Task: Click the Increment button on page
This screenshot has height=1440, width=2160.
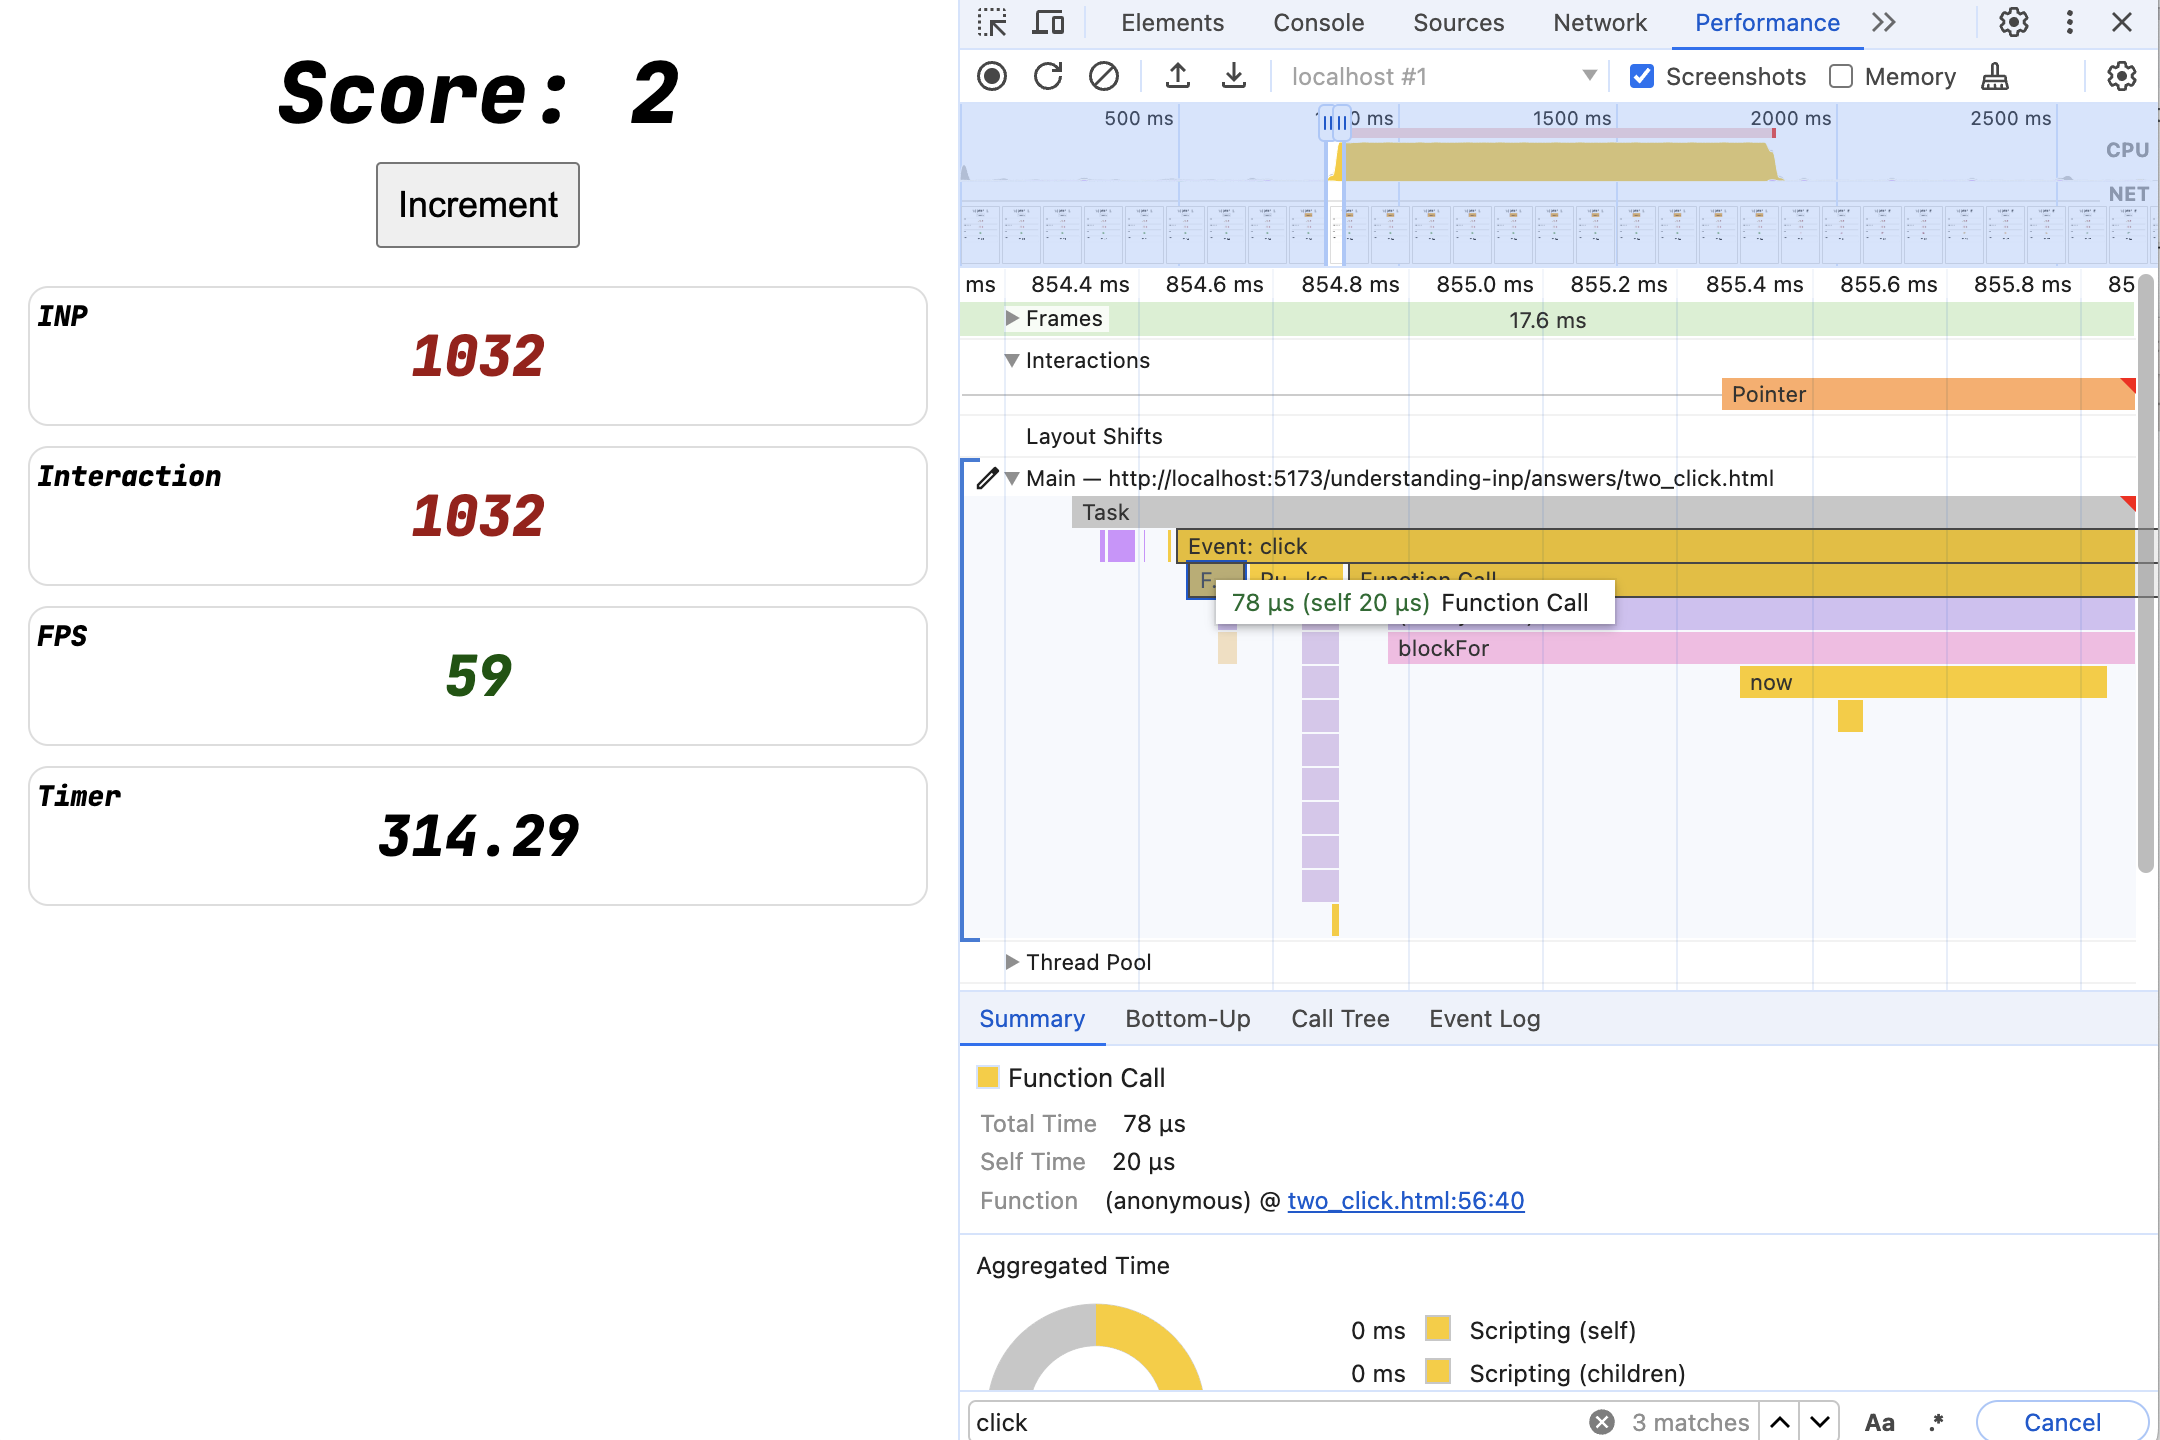Action: pyautogui.click(x=477, y=204)
